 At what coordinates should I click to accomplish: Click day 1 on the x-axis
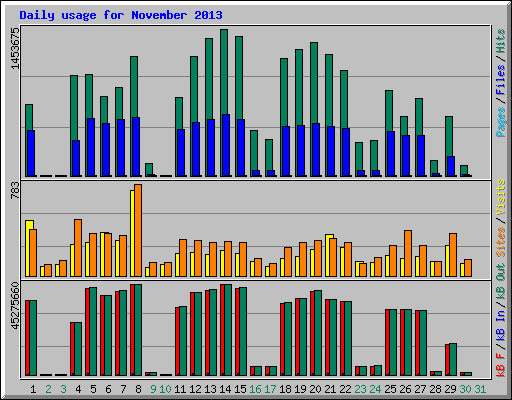[x=33, y=389]
